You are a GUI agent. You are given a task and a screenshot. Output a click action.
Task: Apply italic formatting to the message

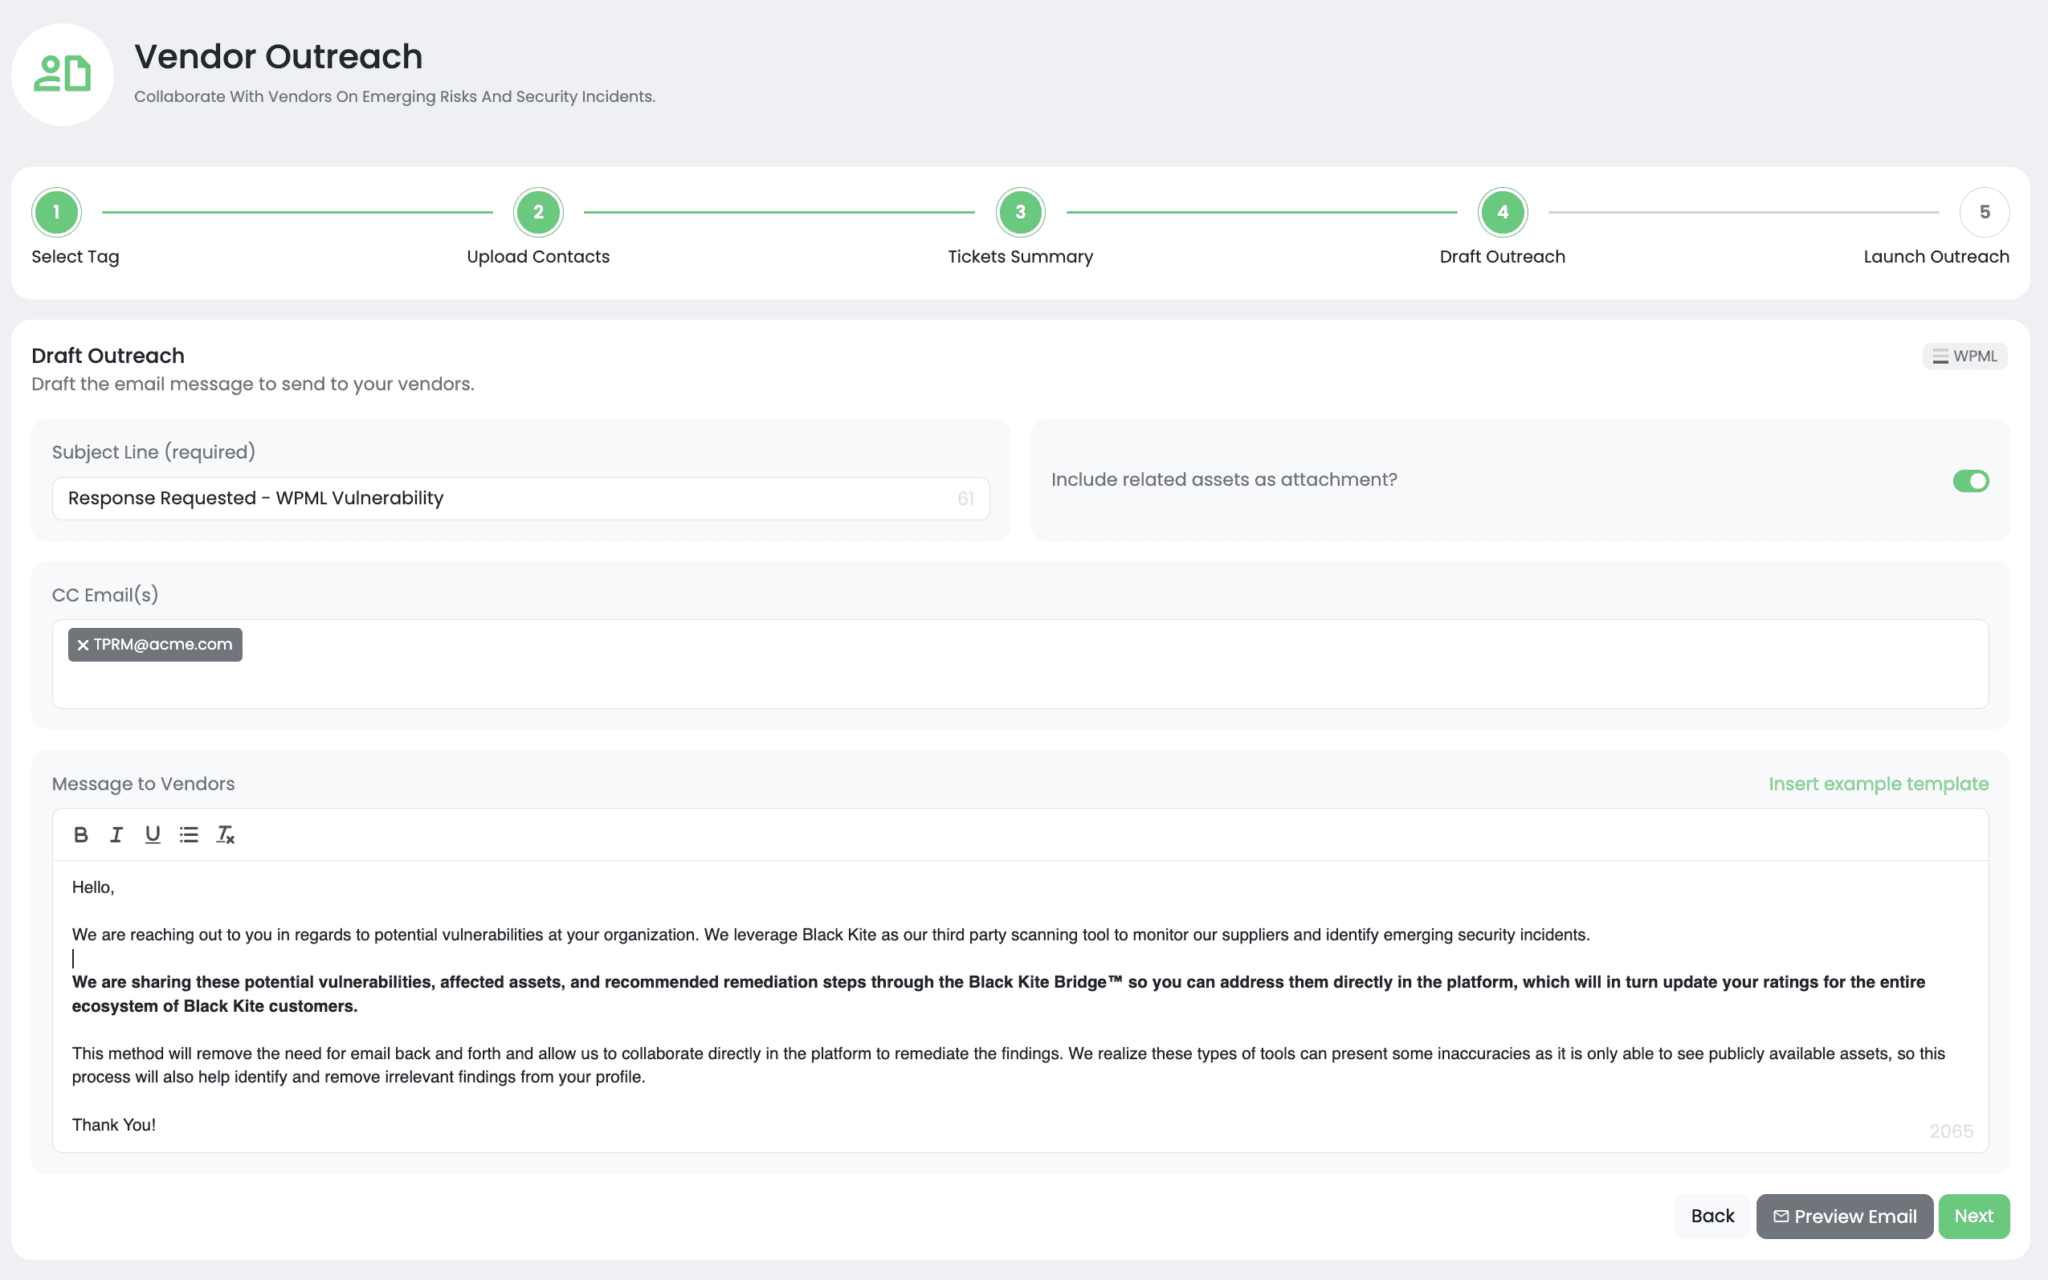pyautogui.click(x=117, y=835)
